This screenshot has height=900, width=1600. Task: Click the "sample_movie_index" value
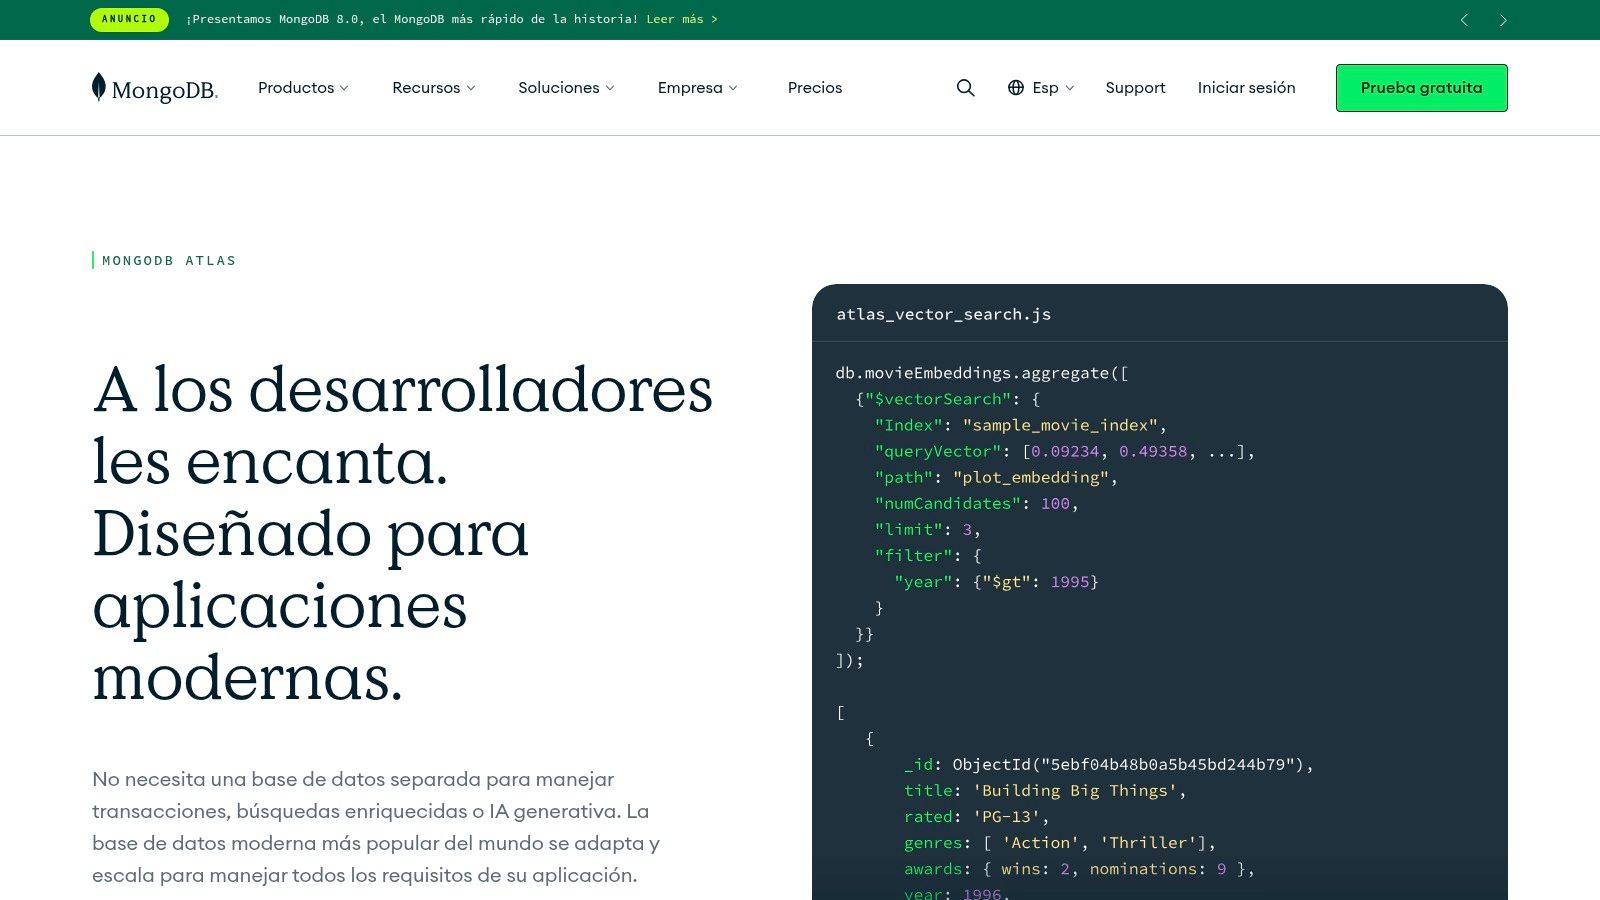(x=1060, y=425)
